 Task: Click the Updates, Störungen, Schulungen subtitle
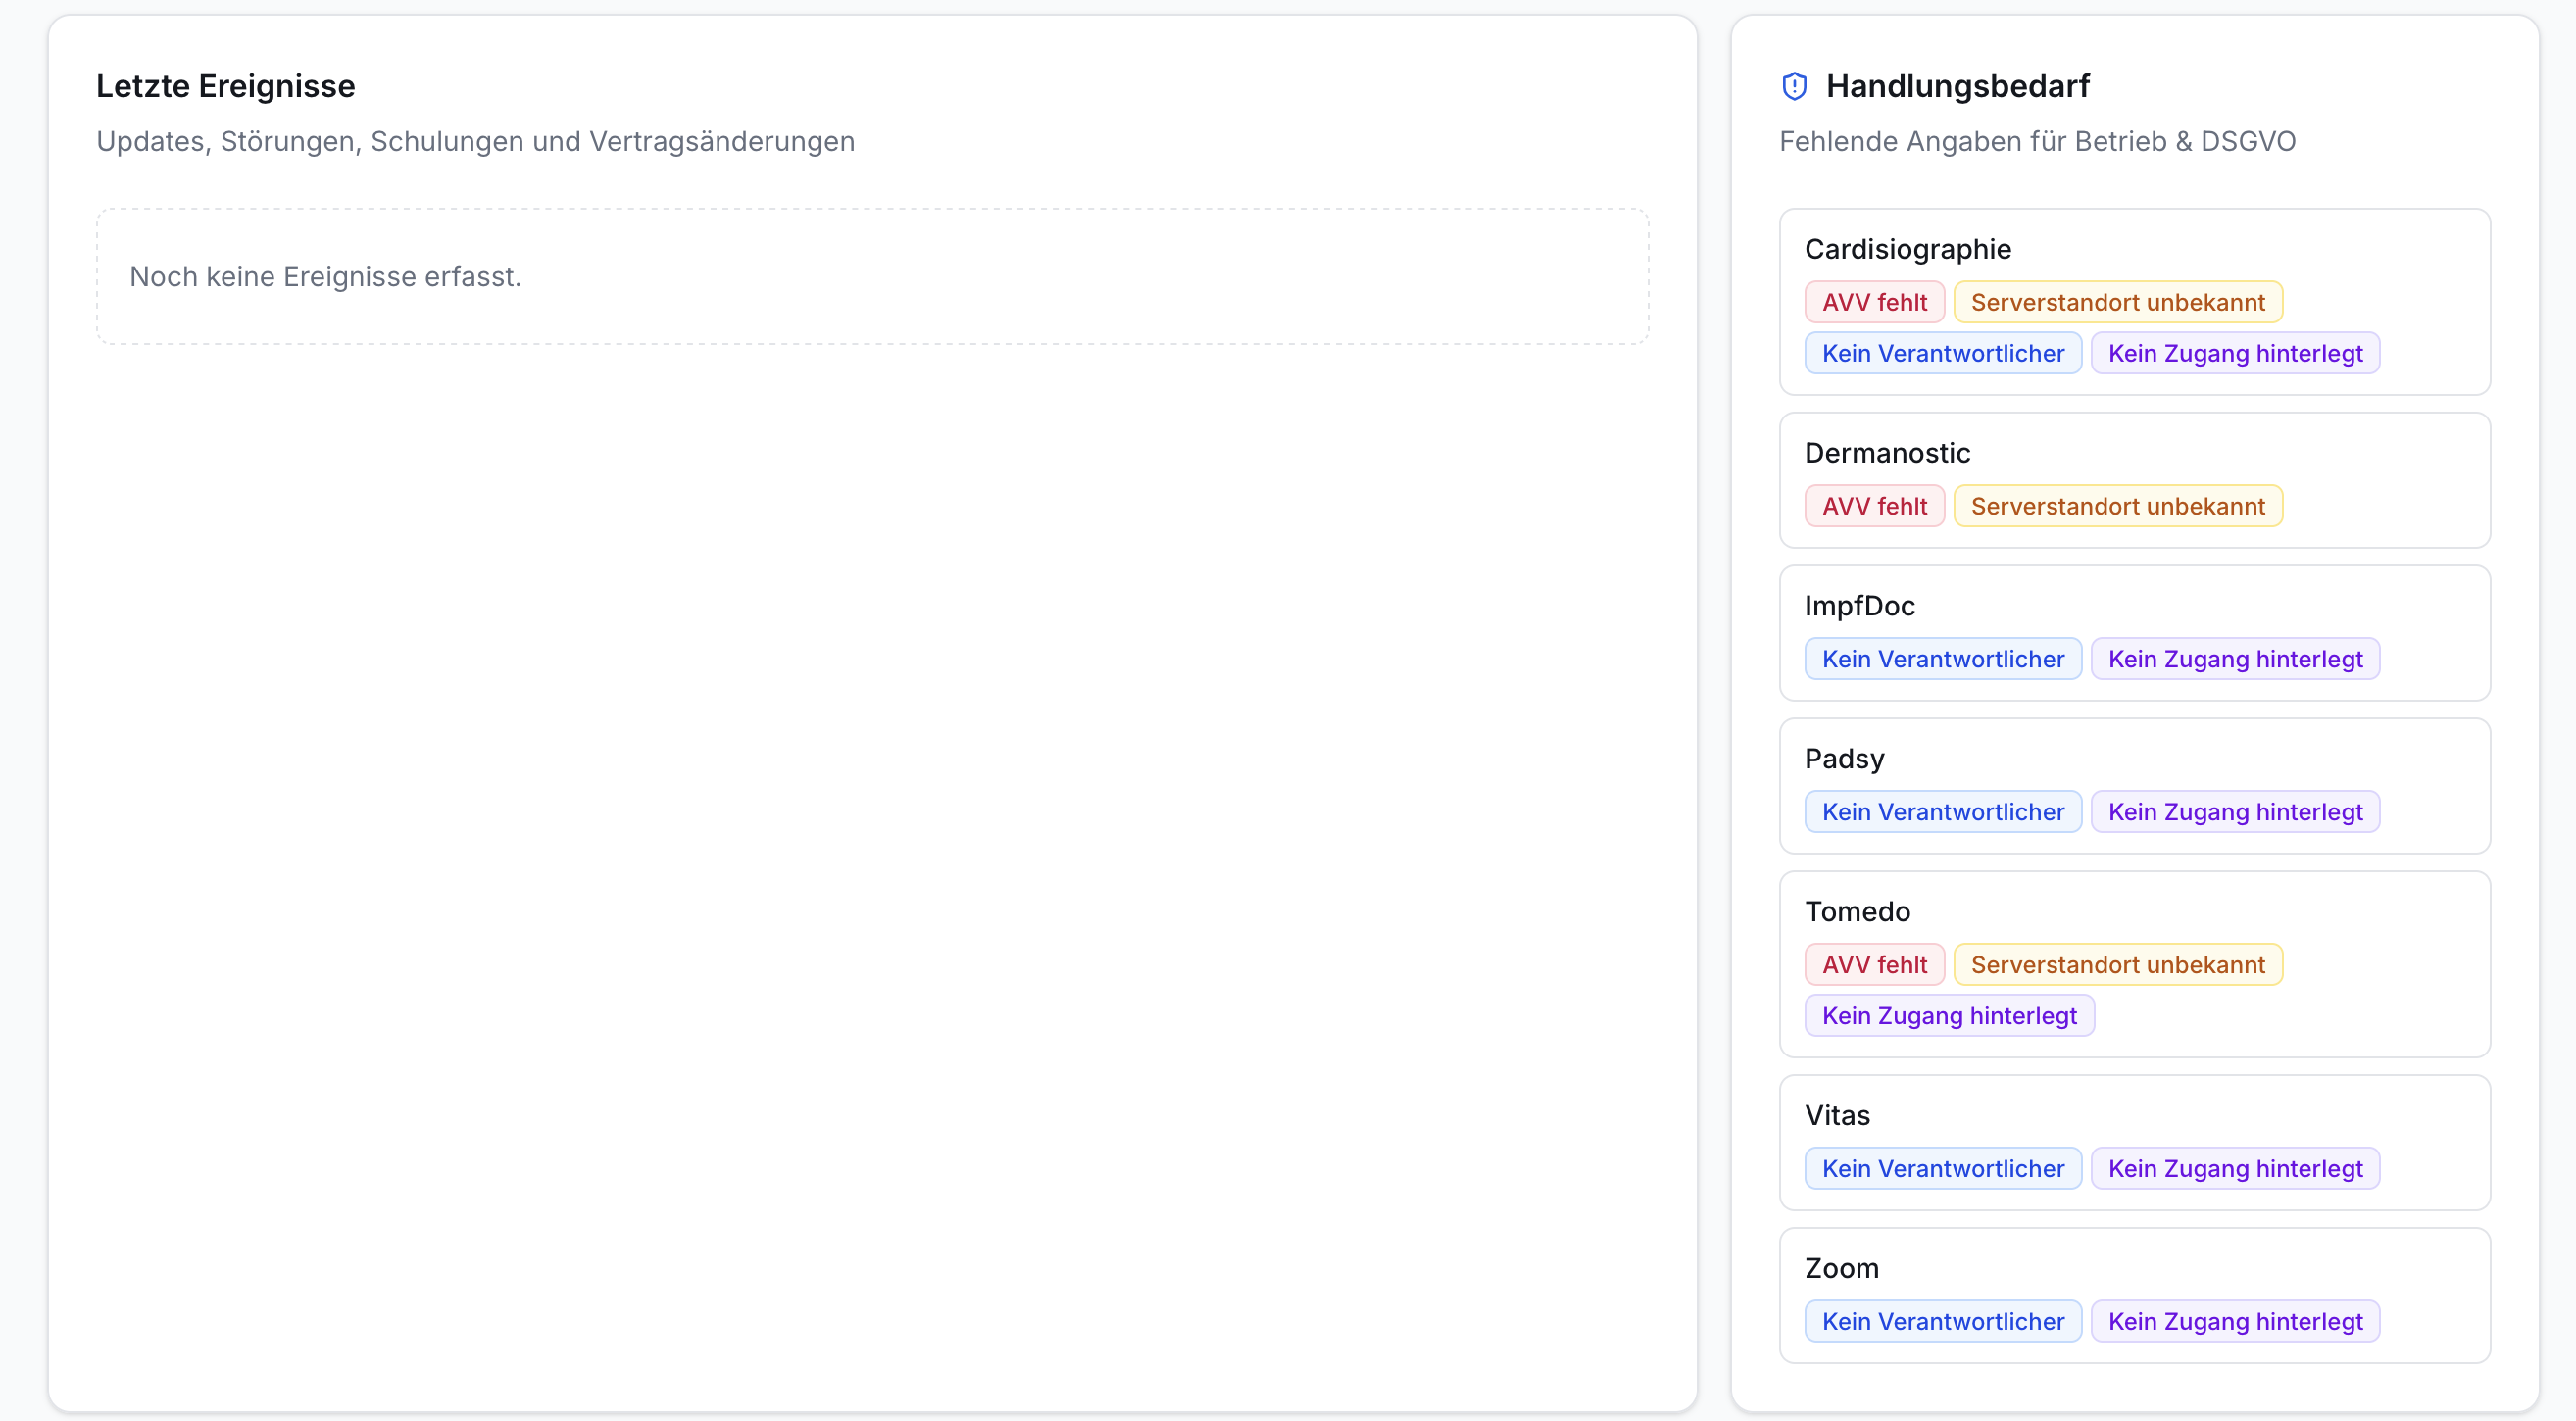[x=475, y=141]
